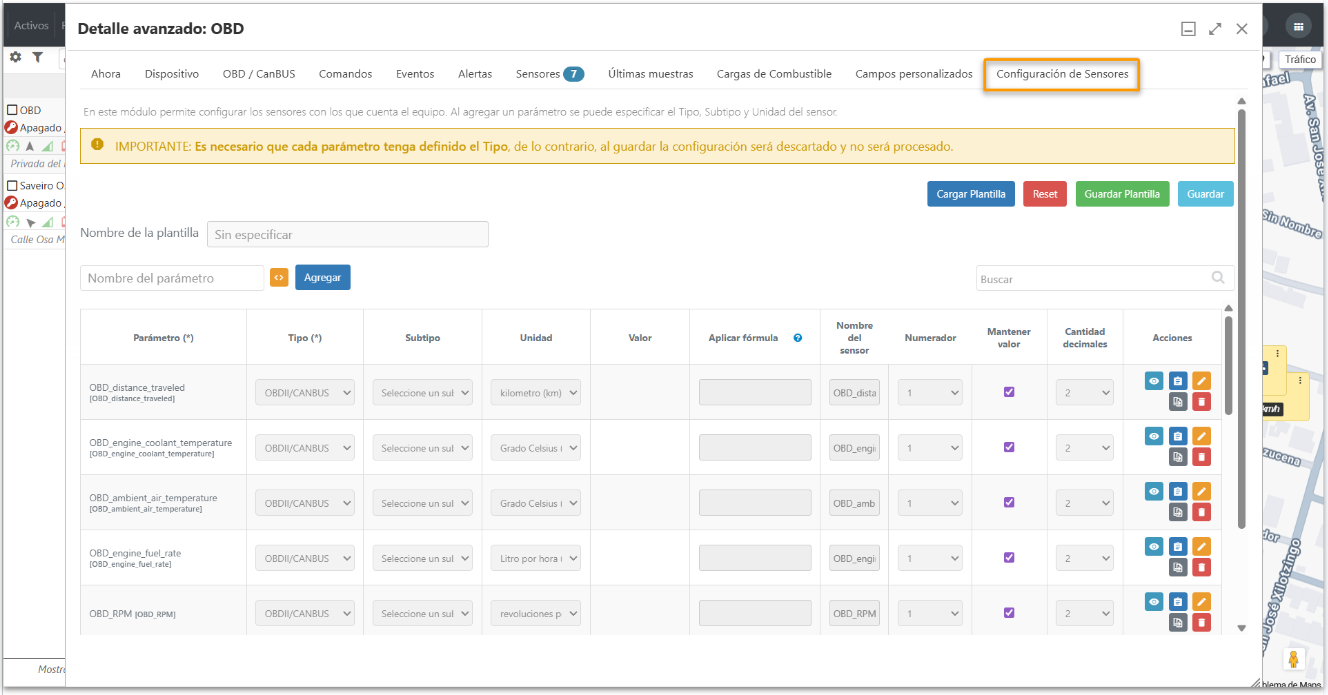The height and width of the screenshot is (695, 1328).
Task: Open the Aplicar fórmula help icon
Action: tap(798, 338)
